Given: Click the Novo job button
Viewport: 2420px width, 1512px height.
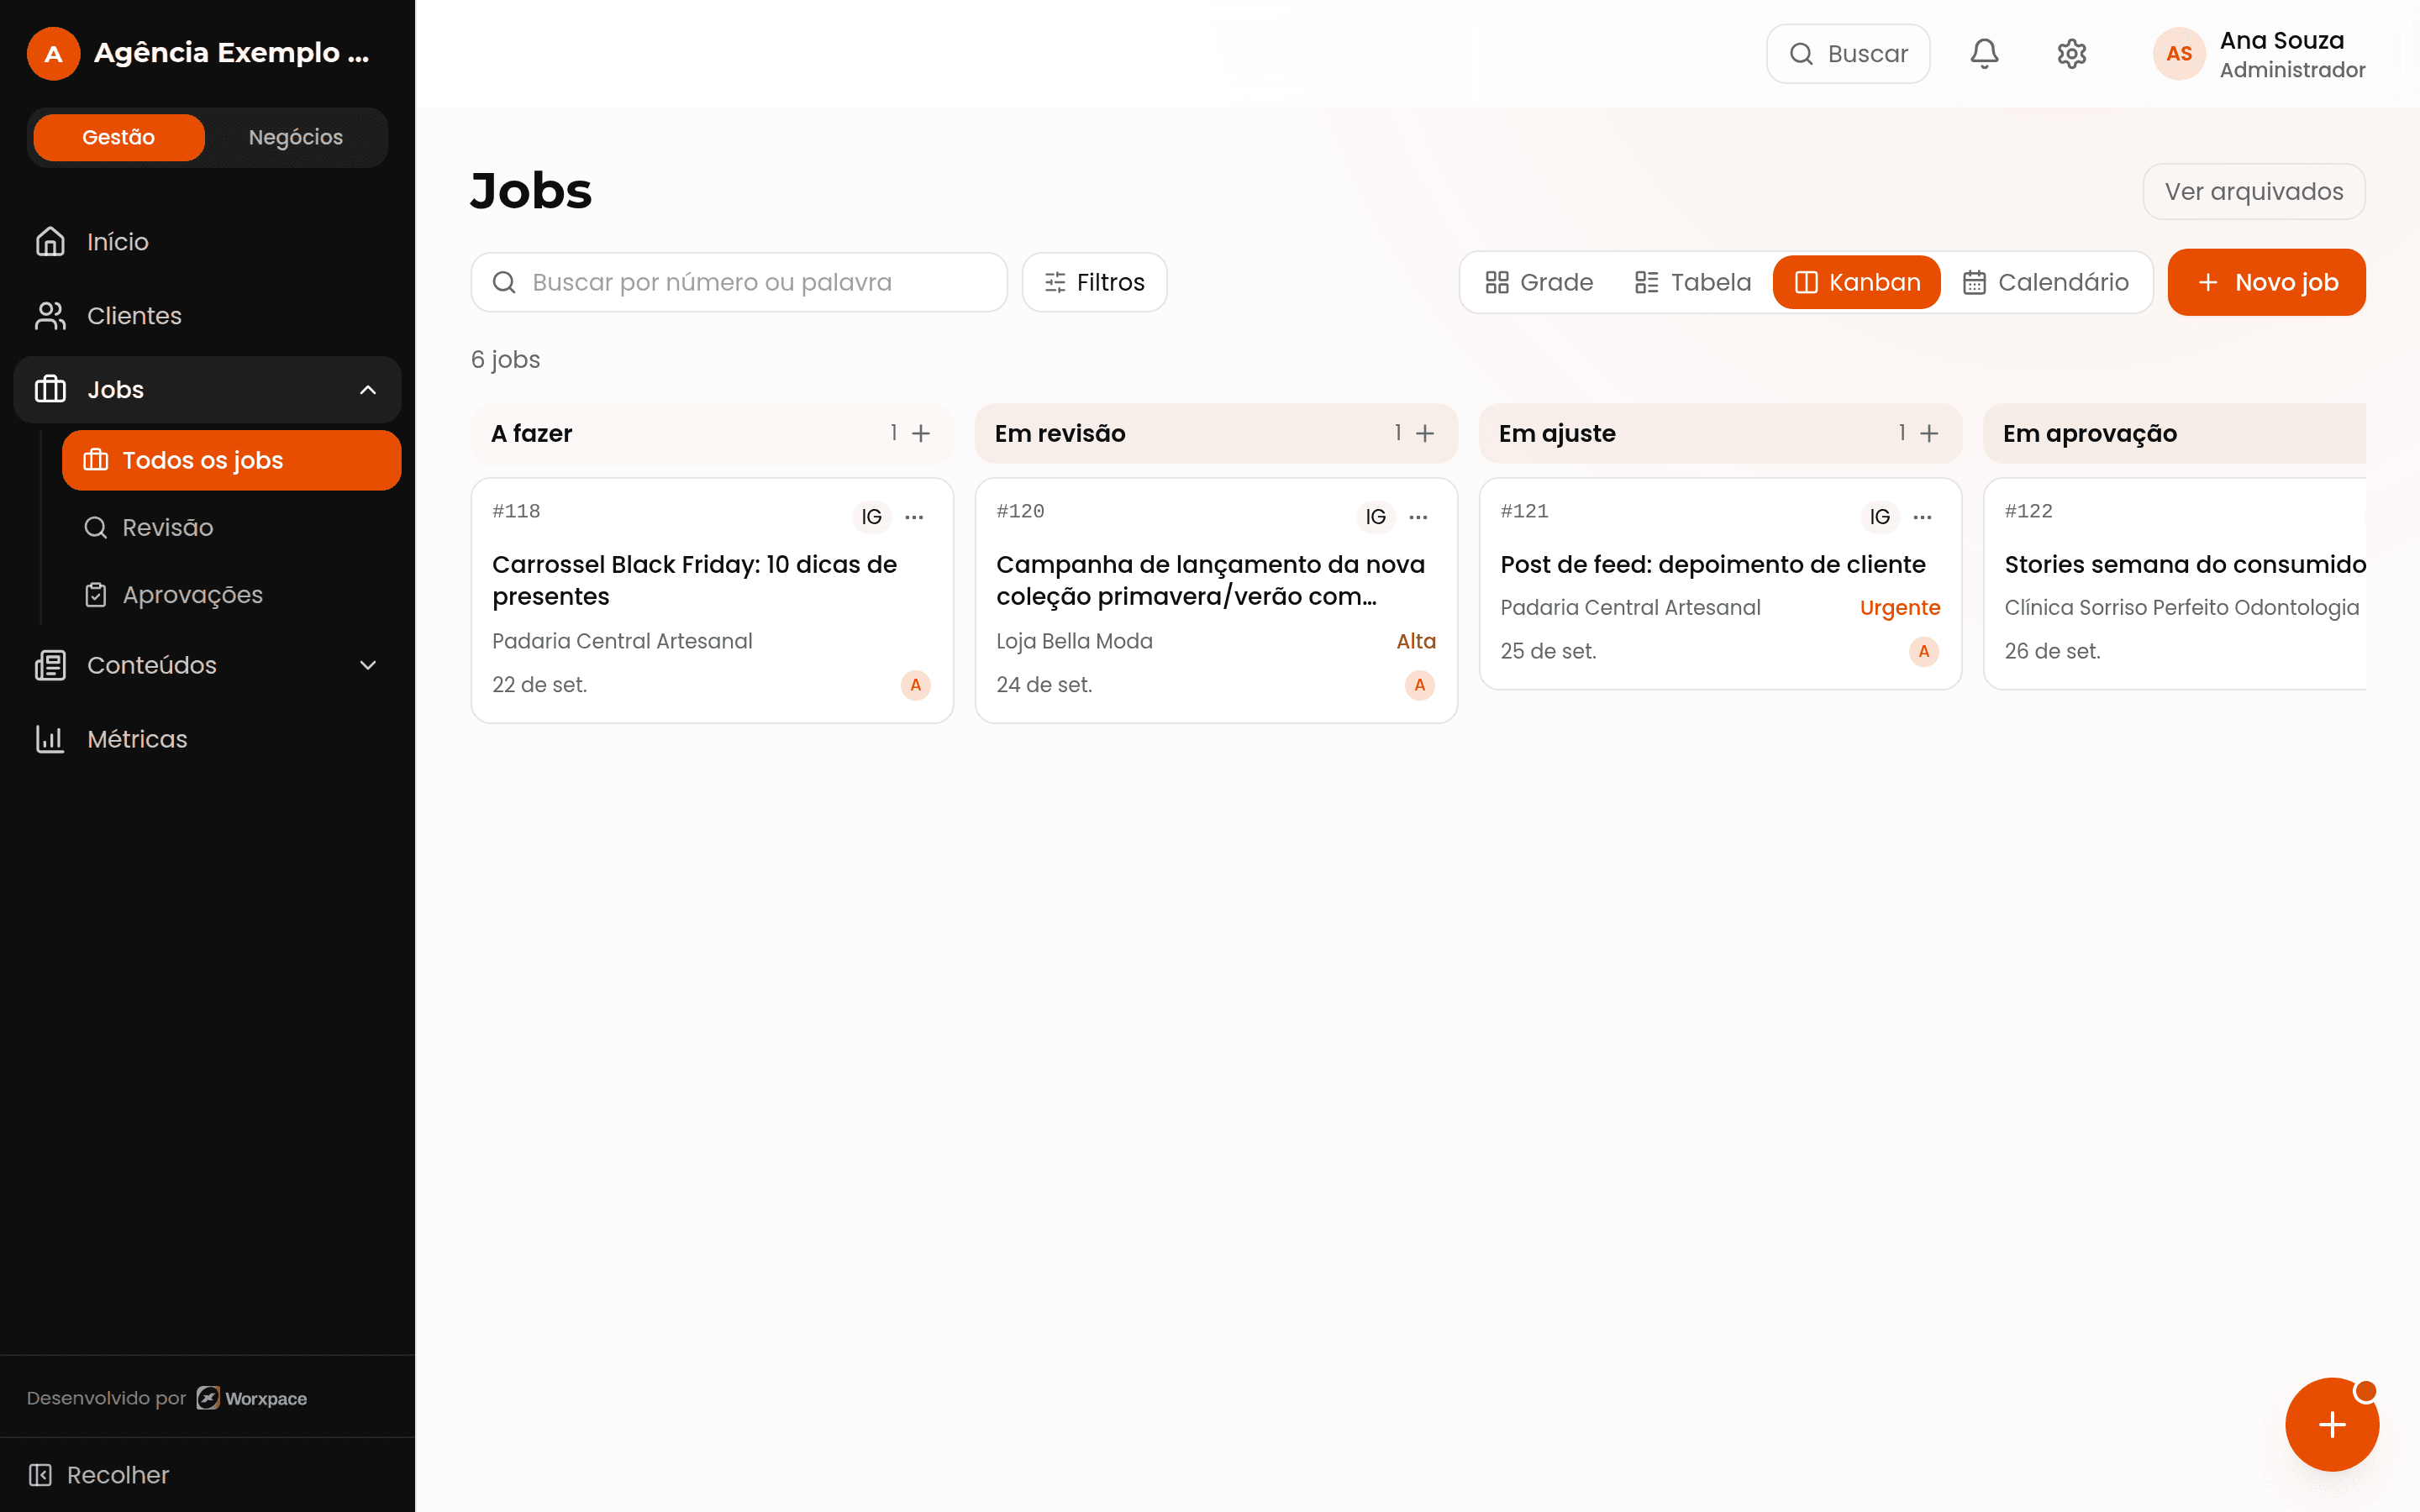Looking at the screenshot, I should (2266, 282).
